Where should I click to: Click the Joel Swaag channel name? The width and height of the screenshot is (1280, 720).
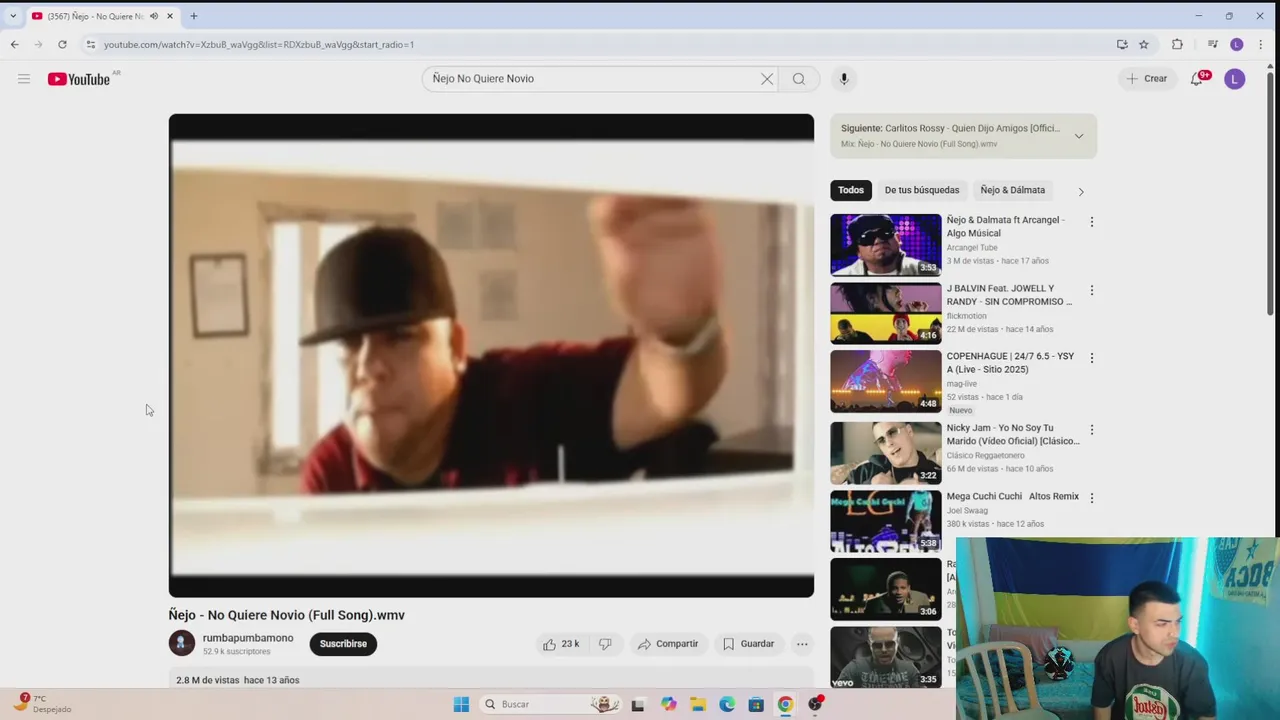point(967,510)
